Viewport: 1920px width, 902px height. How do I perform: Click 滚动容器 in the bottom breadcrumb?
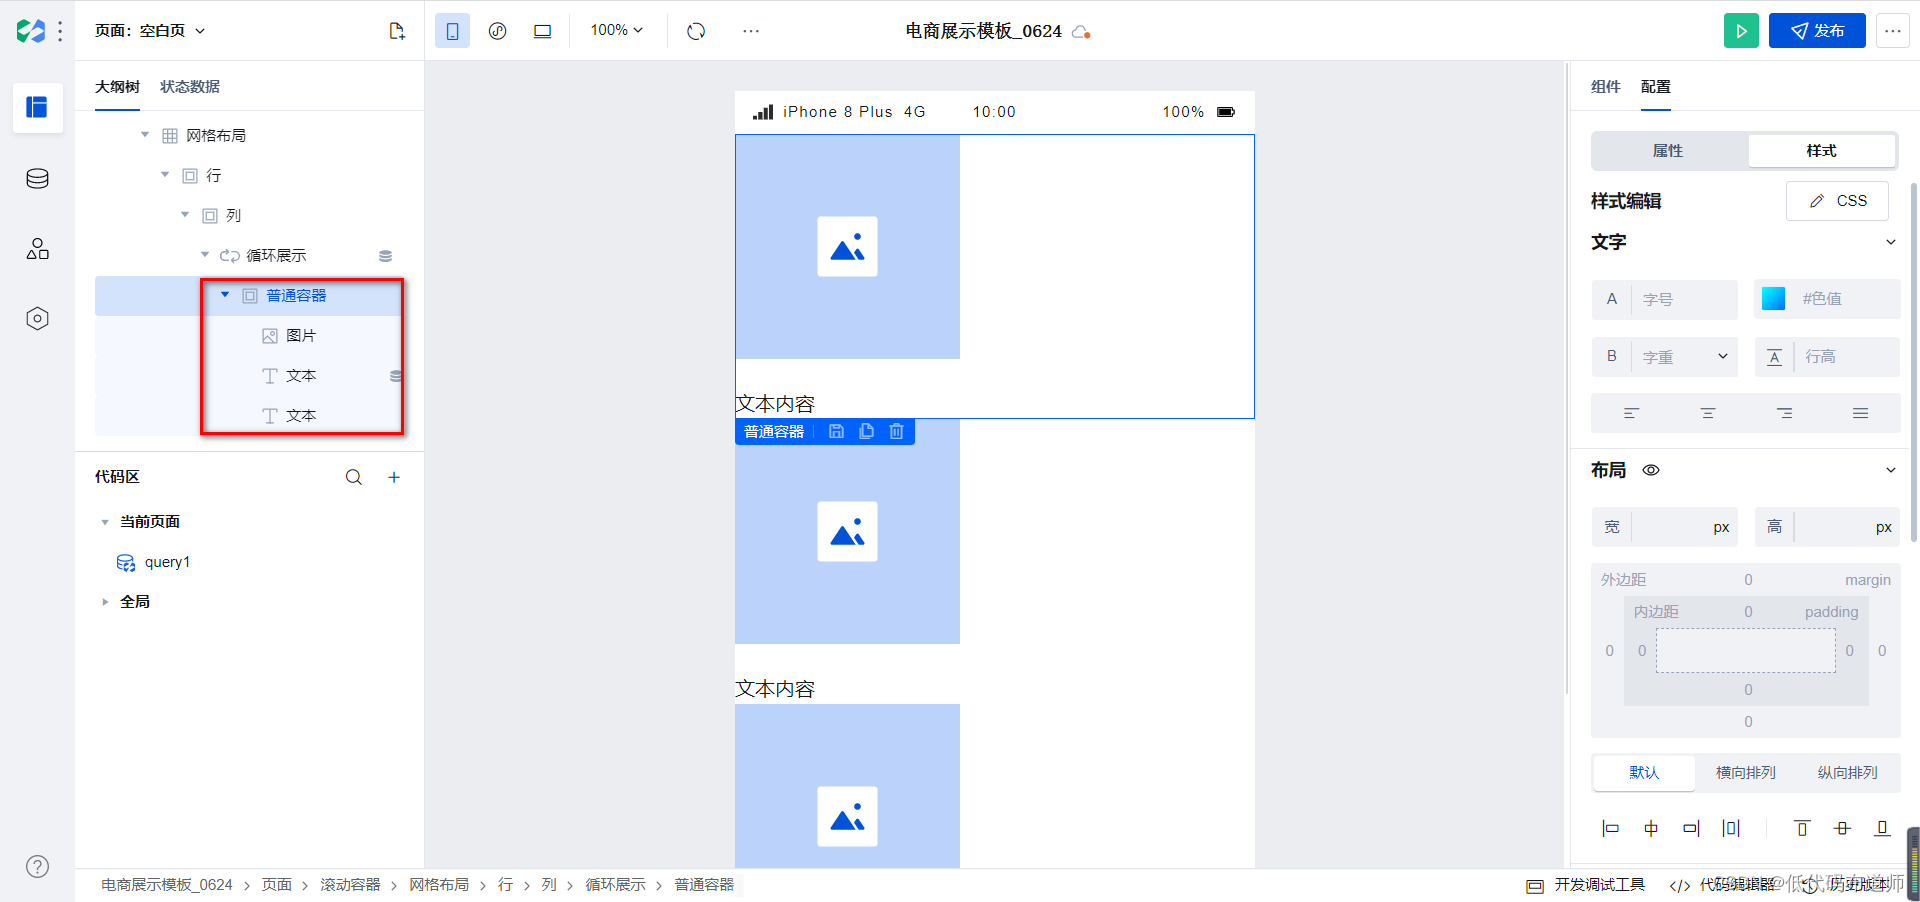pos(350,885)
